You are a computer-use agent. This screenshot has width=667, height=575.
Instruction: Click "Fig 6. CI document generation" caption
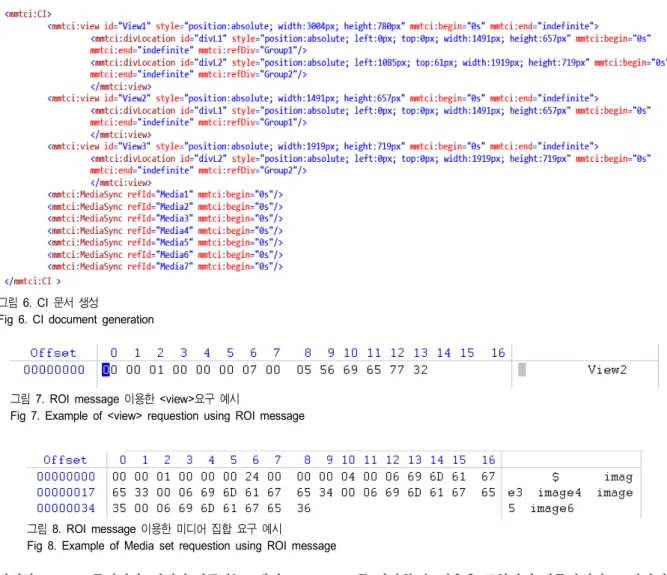click(x=77, y=320)
